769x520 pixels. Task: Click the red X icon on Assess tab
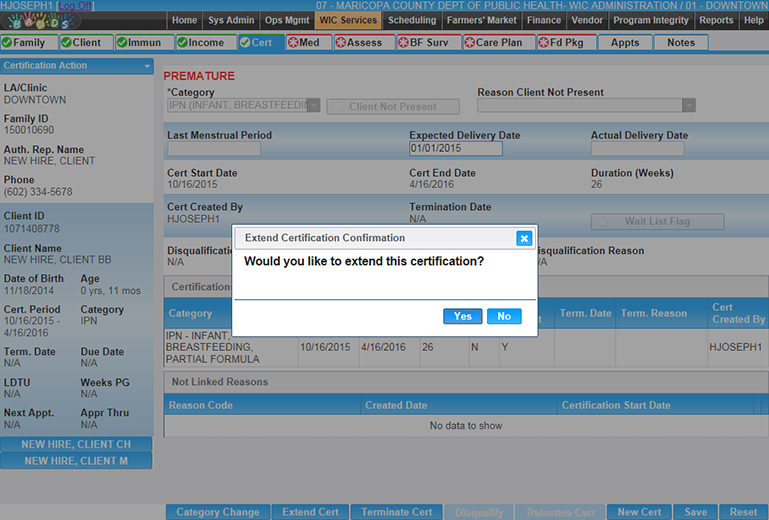341,43
